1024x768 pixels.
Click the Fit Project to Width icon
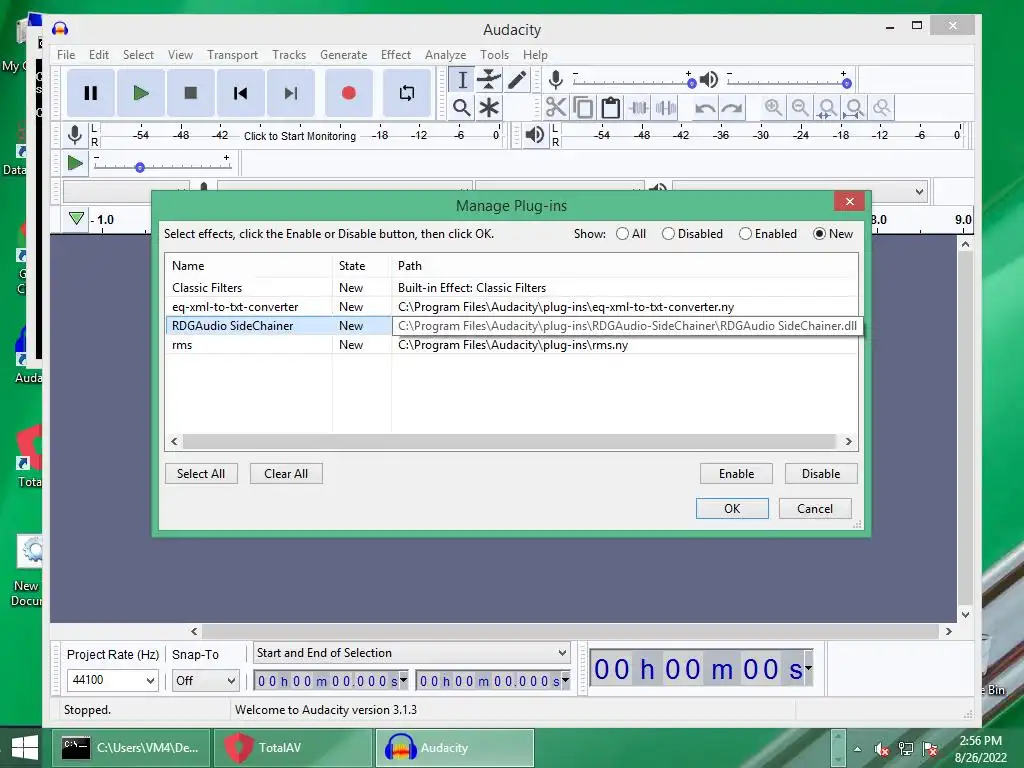point(854,107)
